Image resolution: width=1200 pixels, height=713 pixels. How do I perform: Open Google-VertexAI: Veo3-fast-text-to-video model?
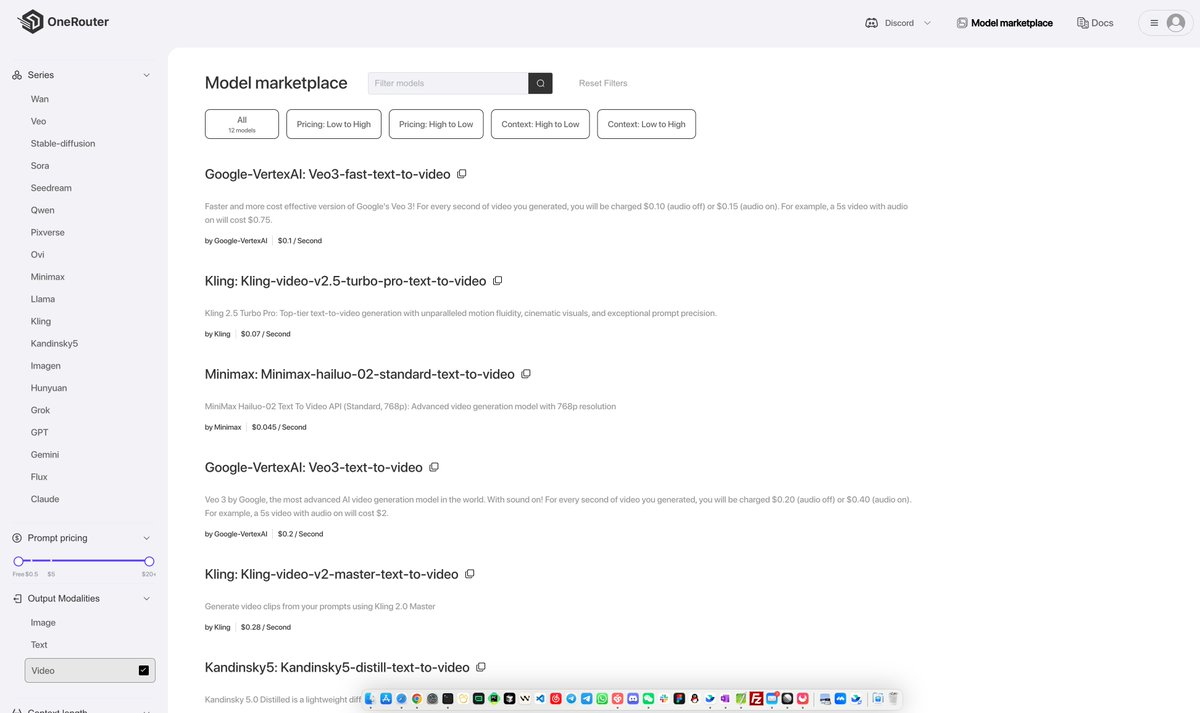(x=328, y=174)
